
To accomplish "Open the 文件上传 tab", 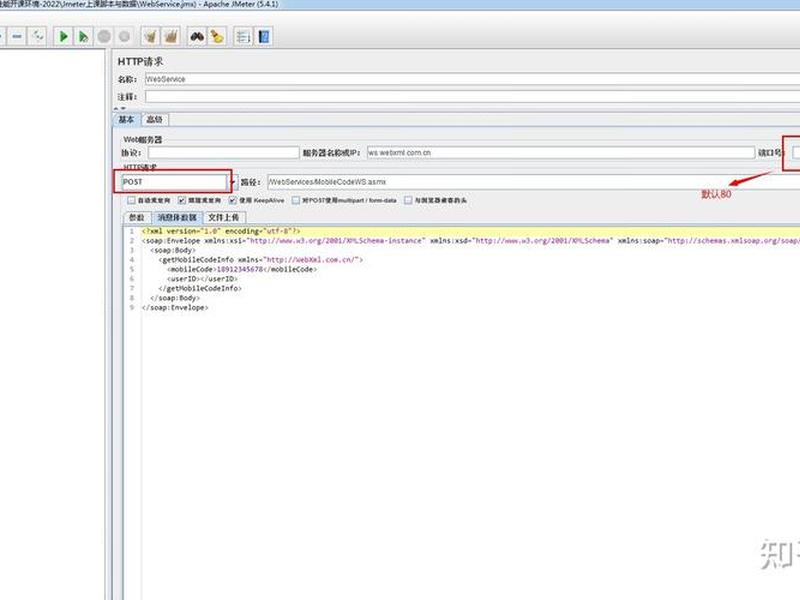I will click(223, 218).
